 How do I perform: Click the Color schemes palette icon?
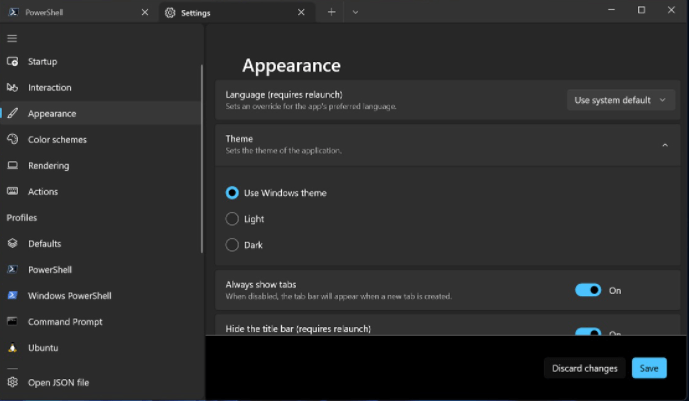12,139
